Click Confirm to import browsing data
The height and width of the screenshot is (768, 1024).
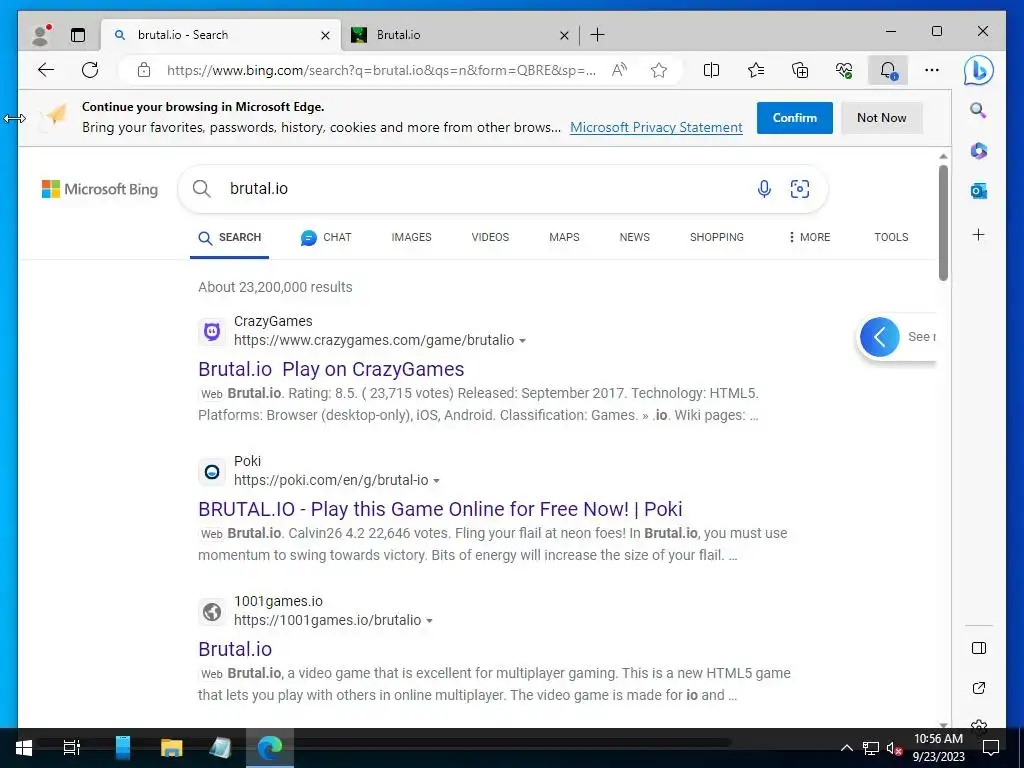tap(795, 118)
